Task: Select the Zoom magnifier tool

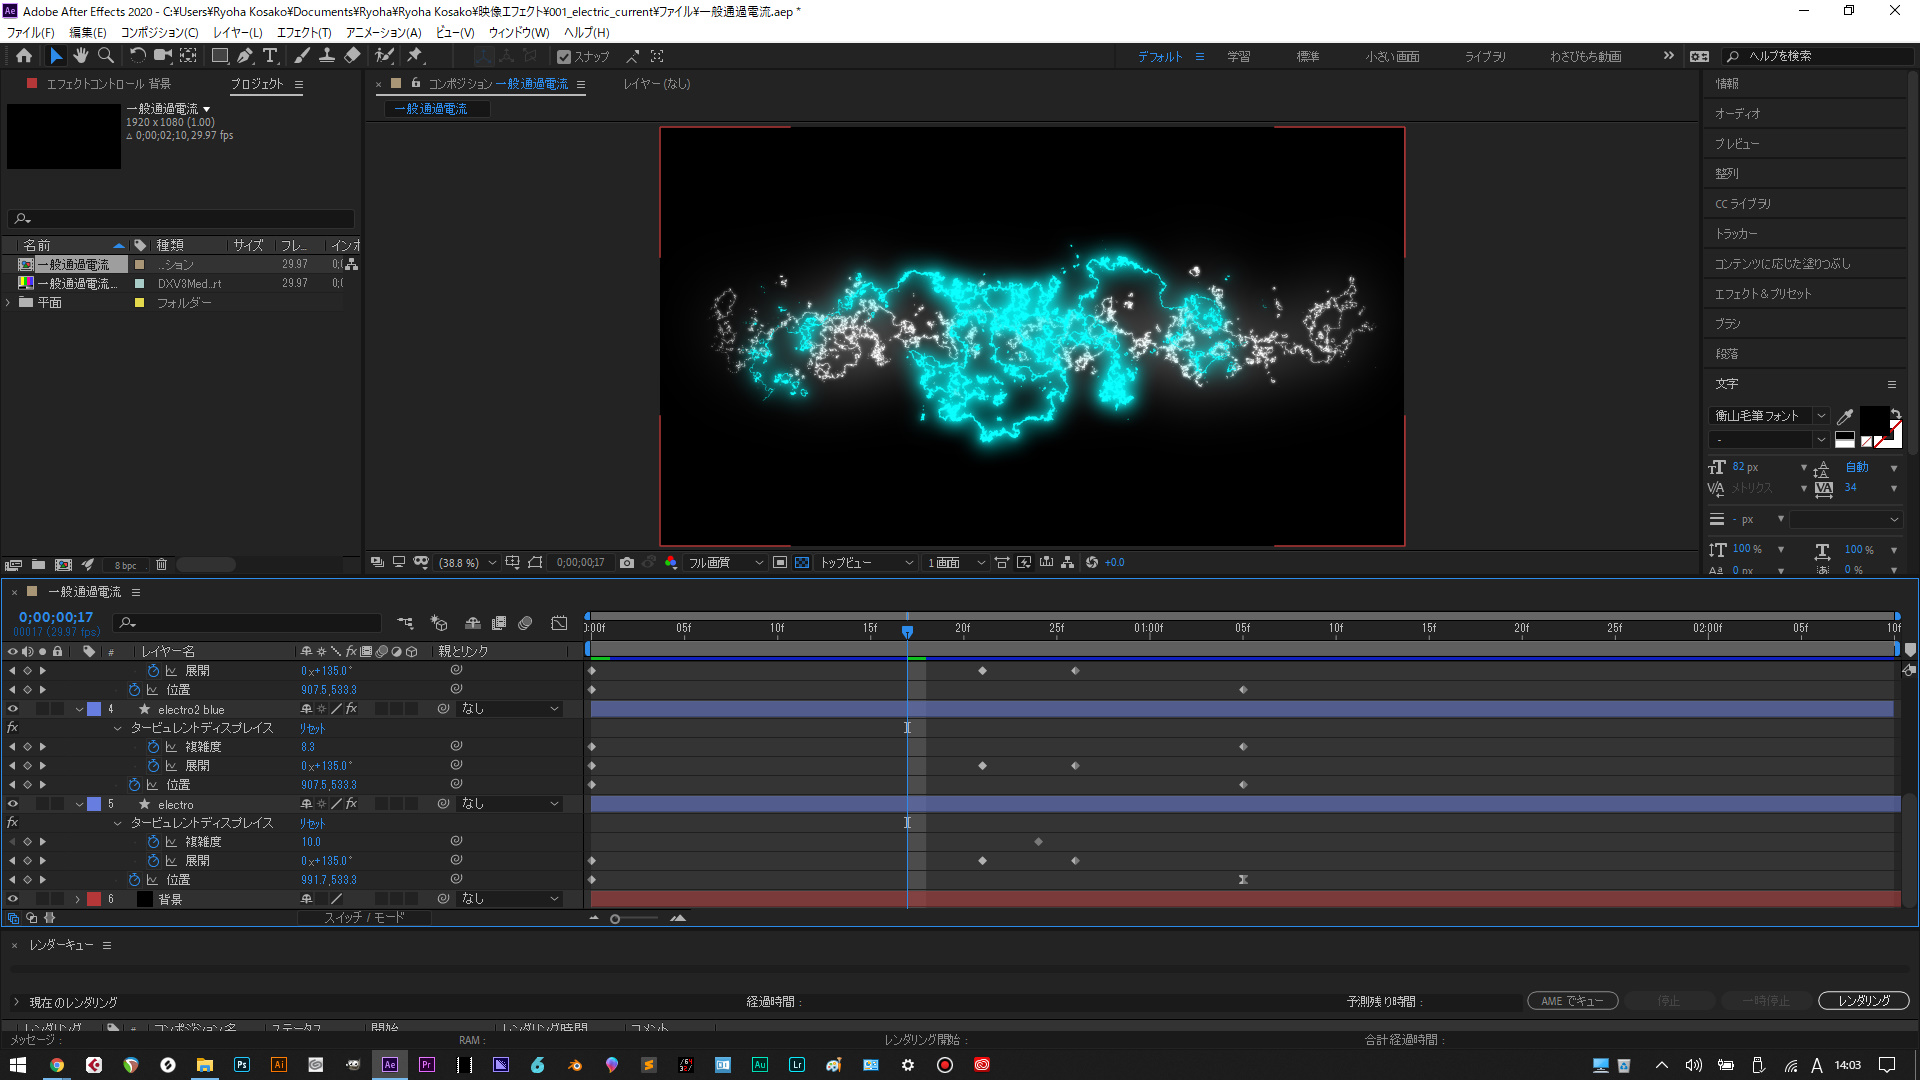Action: 105,56
